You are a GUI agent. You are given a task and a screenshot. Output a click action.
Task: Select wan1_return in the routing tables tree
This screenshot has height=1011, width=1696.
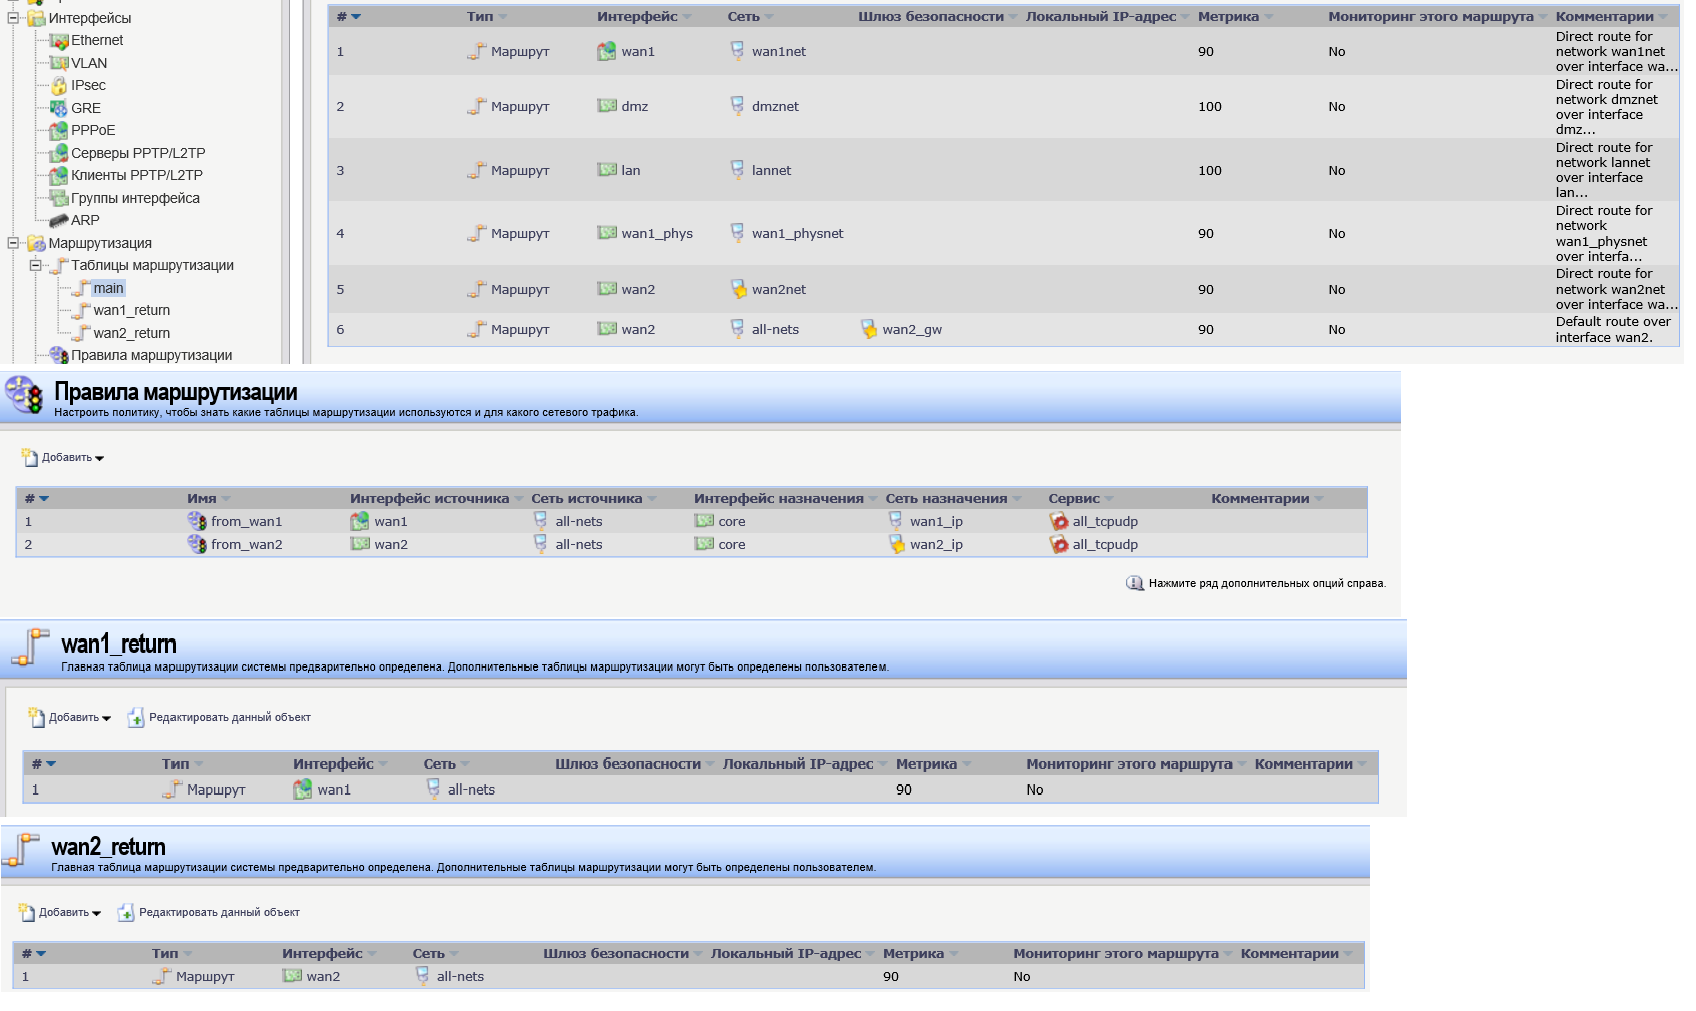[132, 310]
